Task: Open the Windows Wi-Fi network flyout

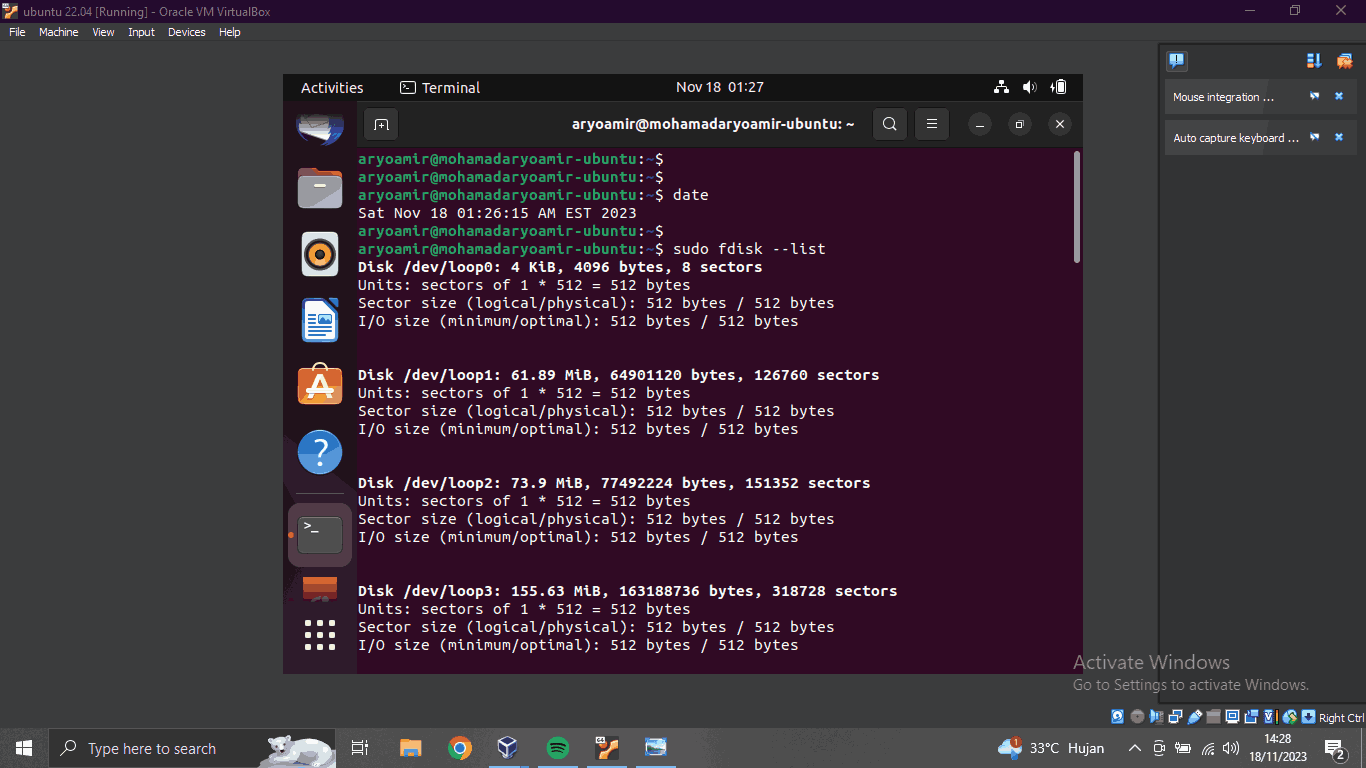Action: tap(1208, 748)
